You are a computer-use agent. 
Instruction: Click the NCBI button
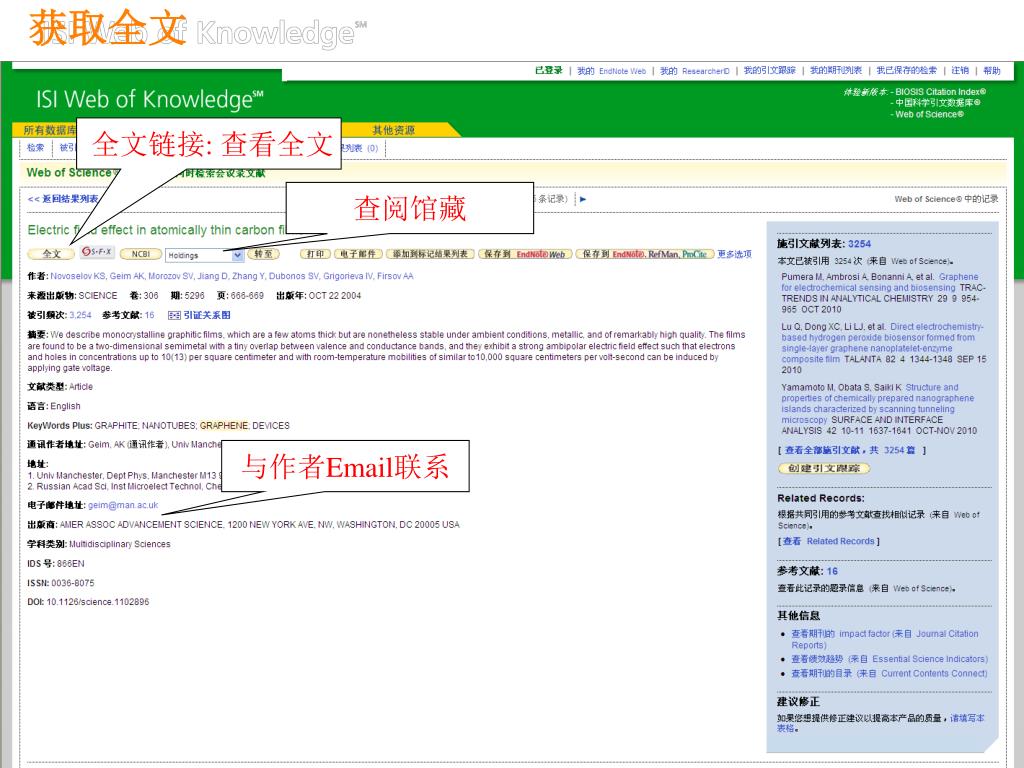(140, 254)
